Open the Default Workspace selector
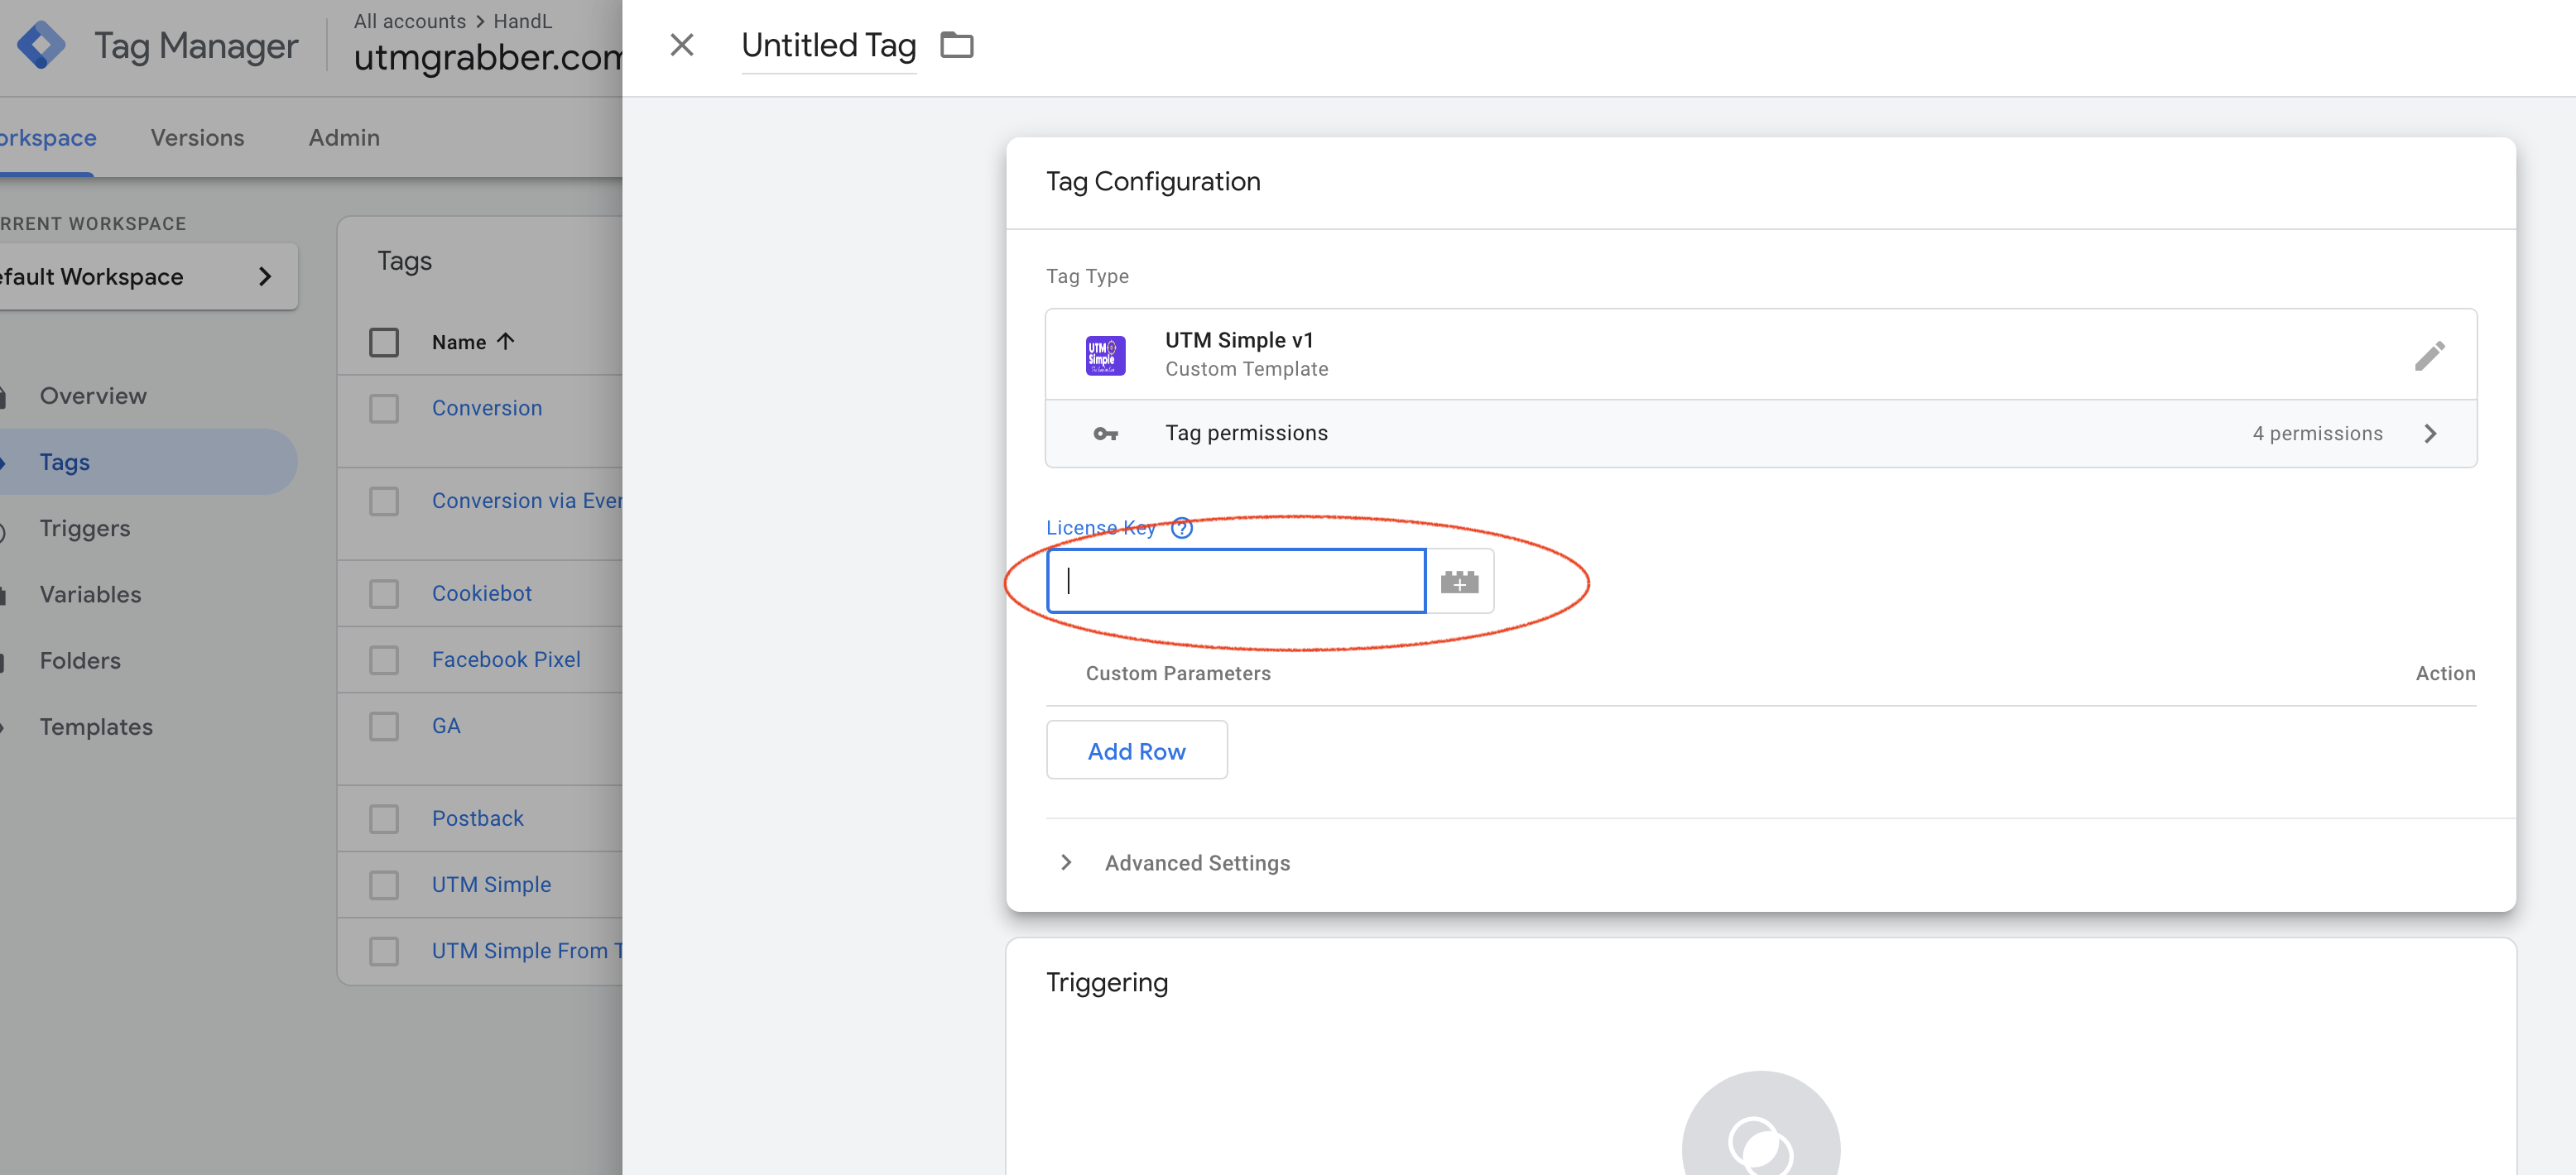The width and height of the screenshot is (2576, 1175). pos(140,277)
